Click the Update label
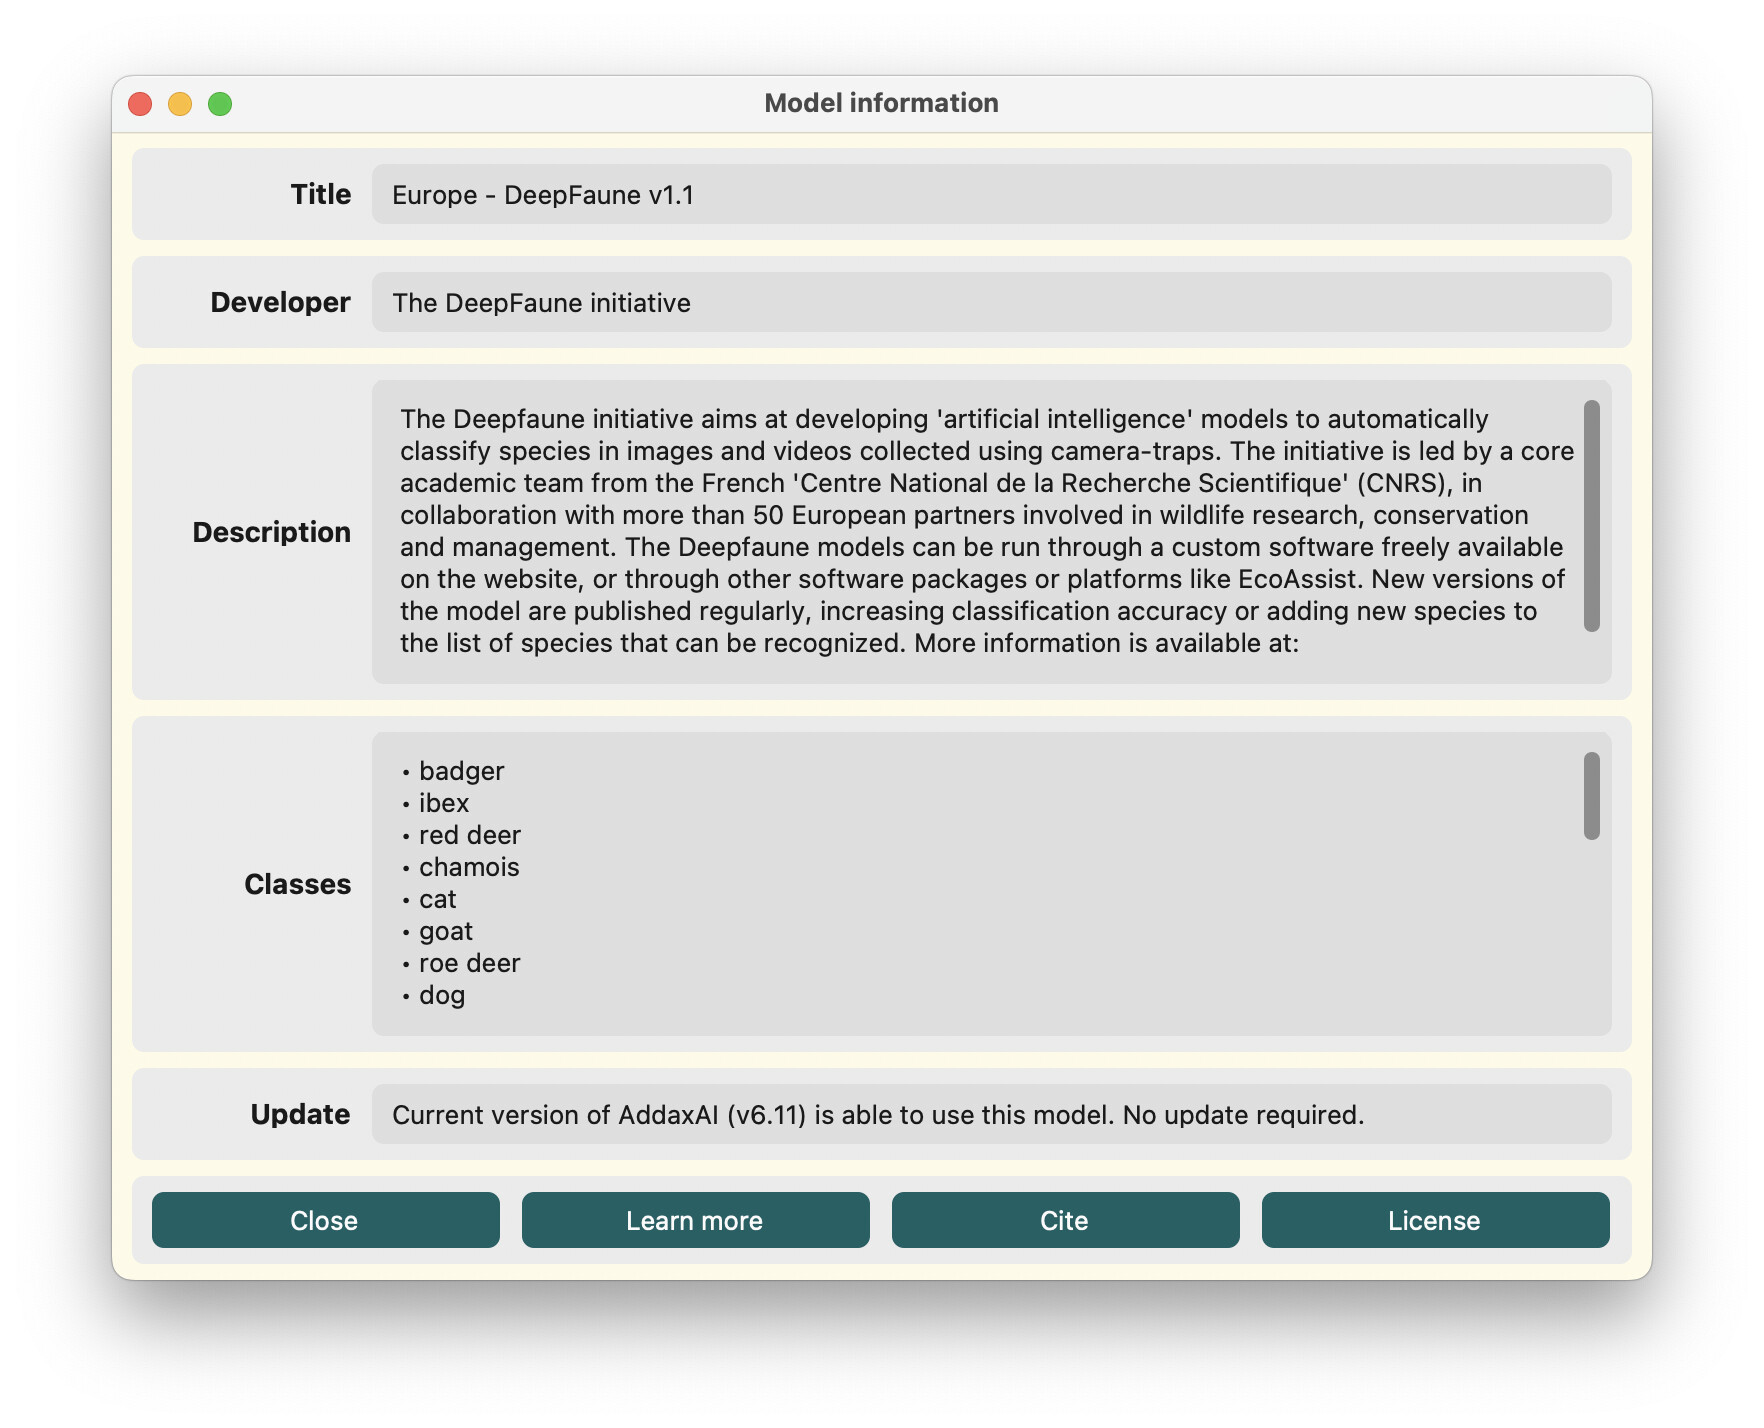The image size is (1764, 1428). [300, 1114]
